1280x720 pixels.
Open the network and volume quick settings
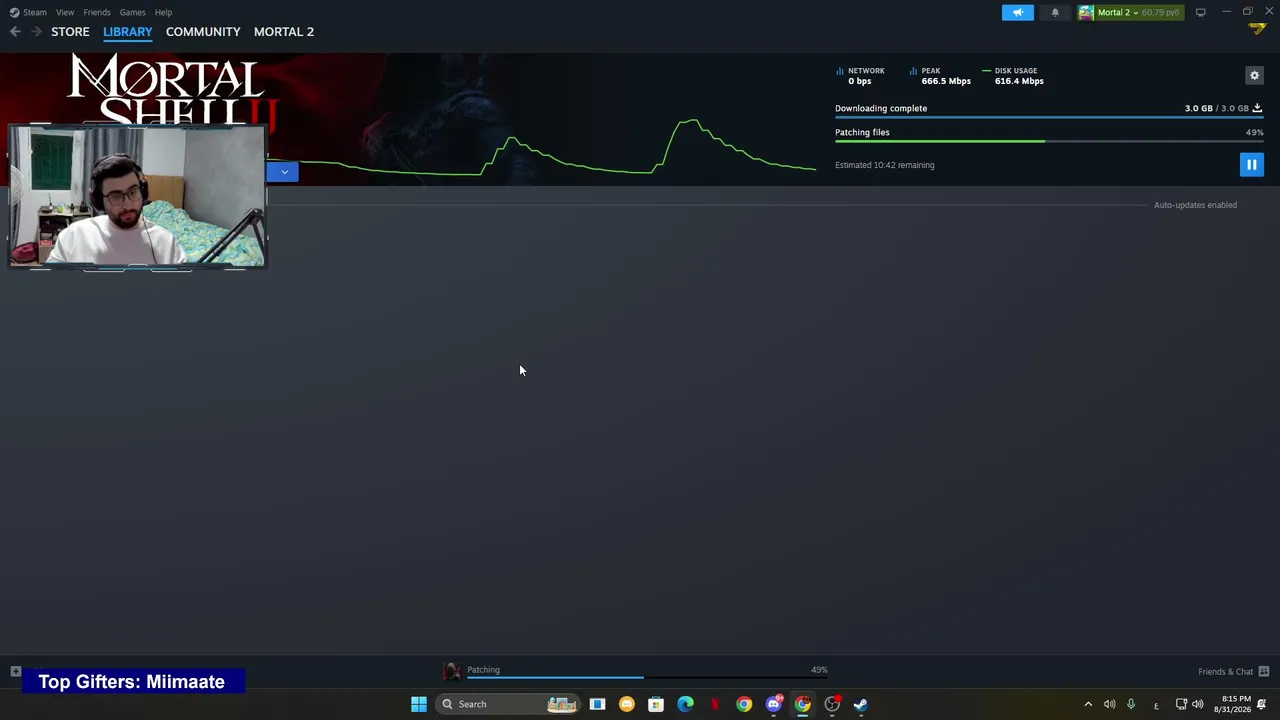pyautogui.click(x=1189, y=704)
